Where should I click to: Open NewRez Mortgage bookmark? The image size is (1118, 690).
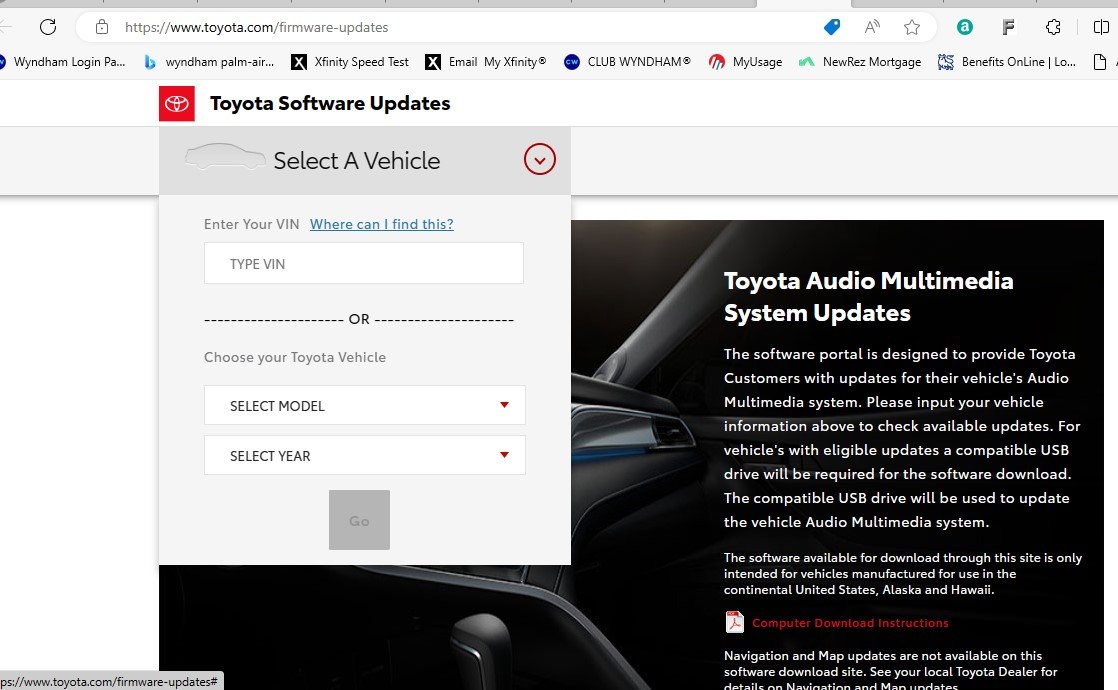859,62
